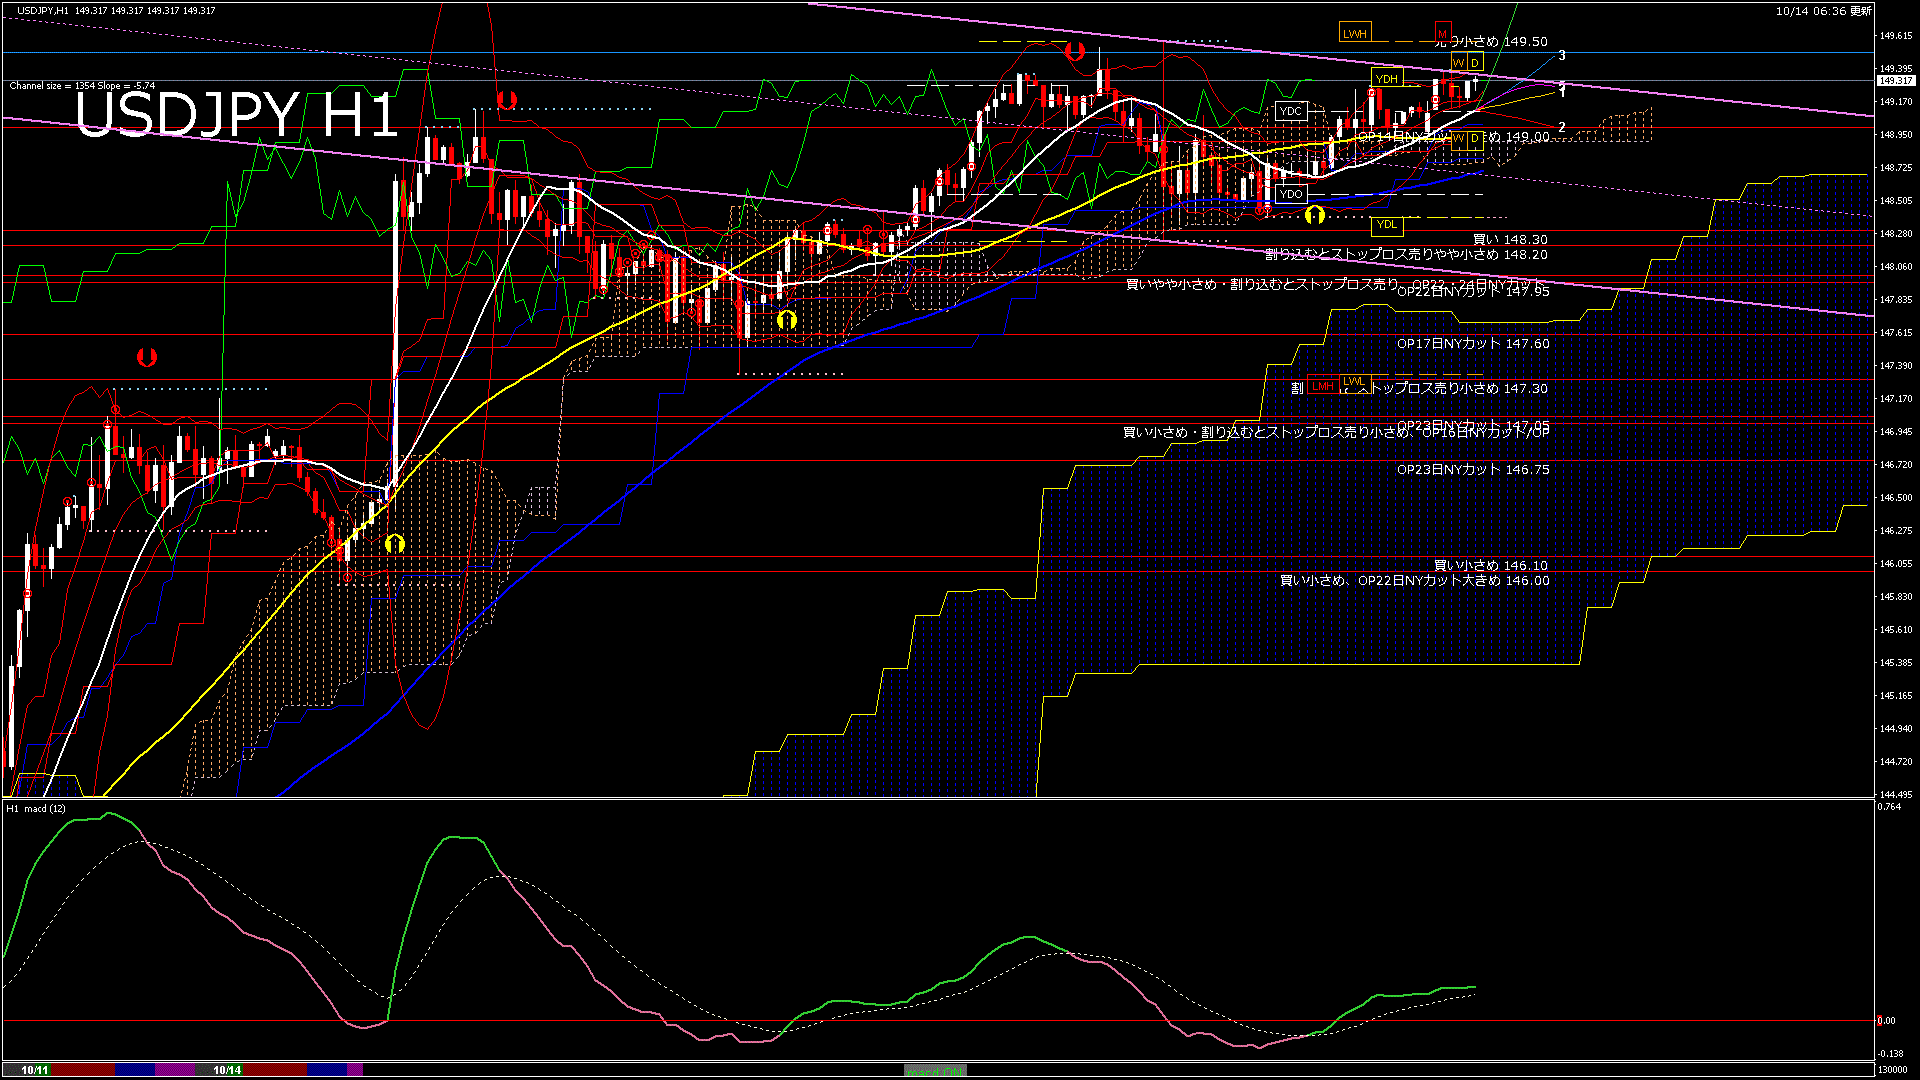The image size is (1920, 1080).
Task: Click the H1 macd (12) indicator label
Action: (x=36, y=808)
